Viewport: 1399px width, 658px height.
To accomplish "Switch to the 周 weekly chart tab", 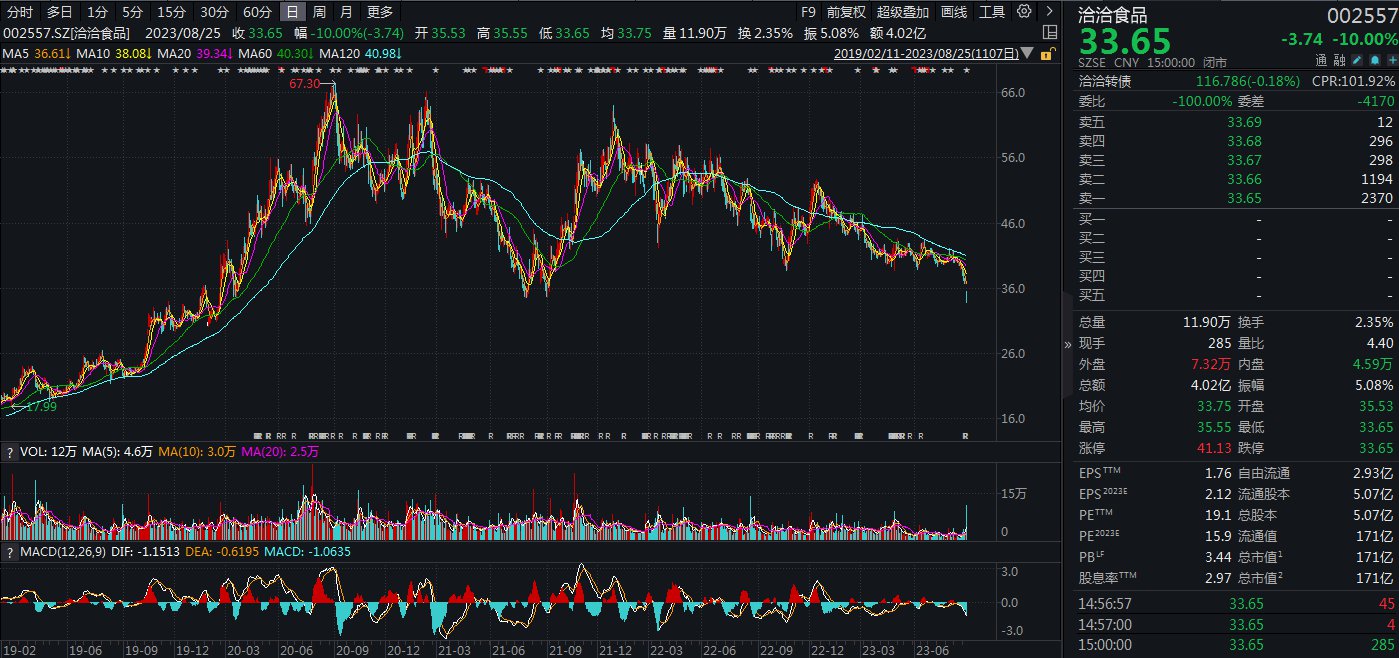I will point(319,11).
